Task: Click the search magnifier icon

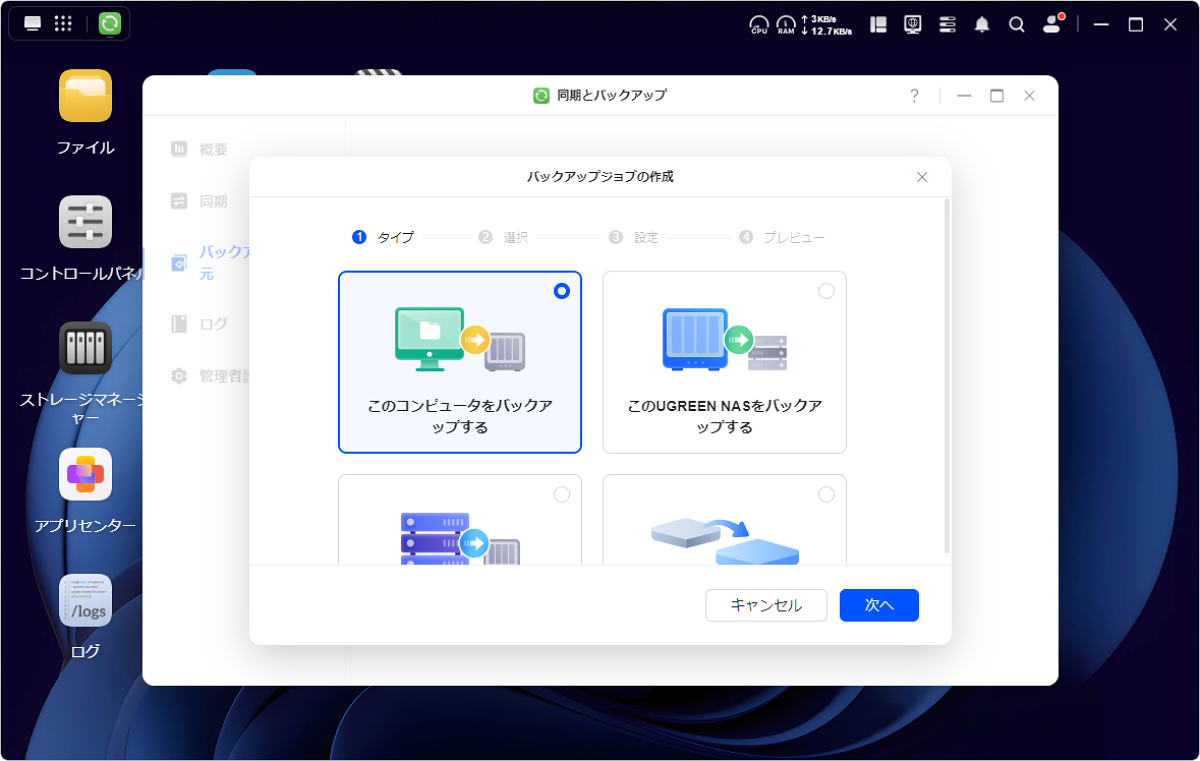Action: 1016,25
